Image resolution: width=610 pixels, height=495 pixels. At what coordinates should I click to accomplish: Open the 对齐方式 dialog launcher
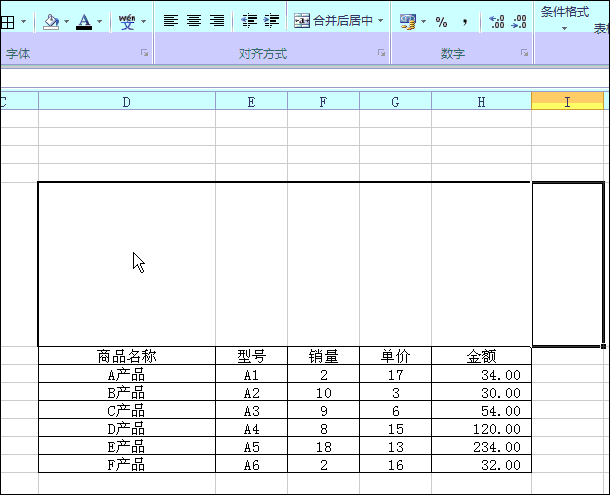[x=381, y=53]
